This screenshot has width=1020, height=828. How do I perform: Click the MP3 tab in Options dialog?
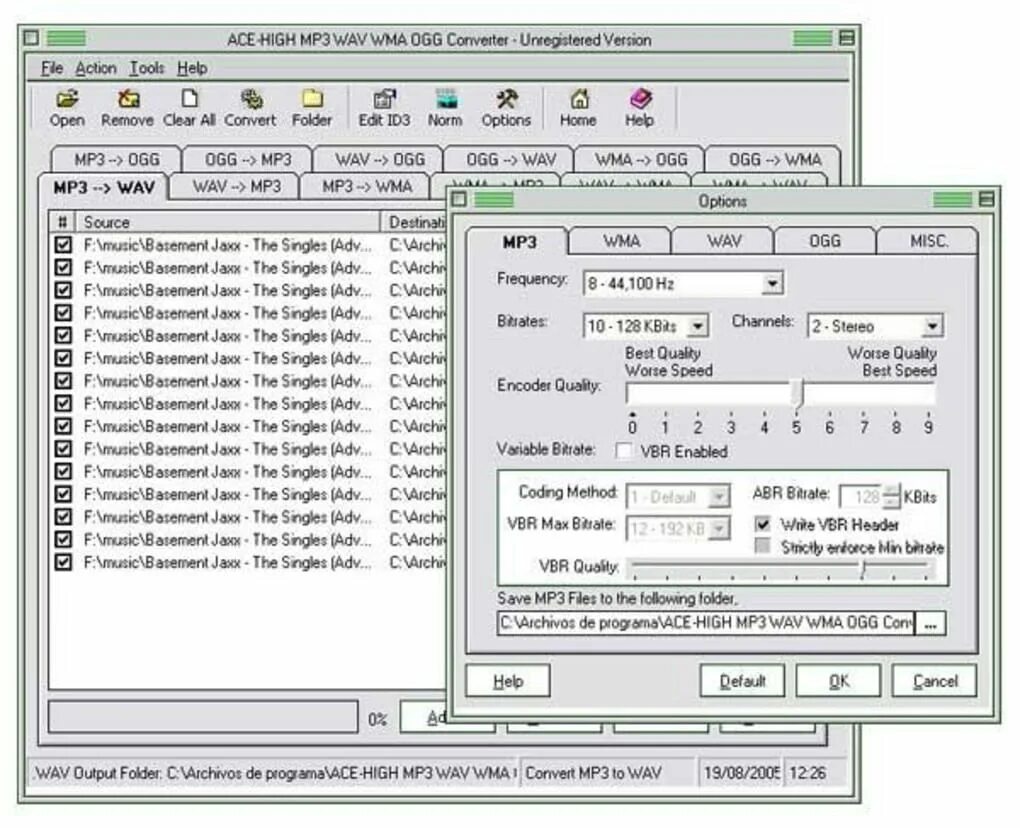518,242
